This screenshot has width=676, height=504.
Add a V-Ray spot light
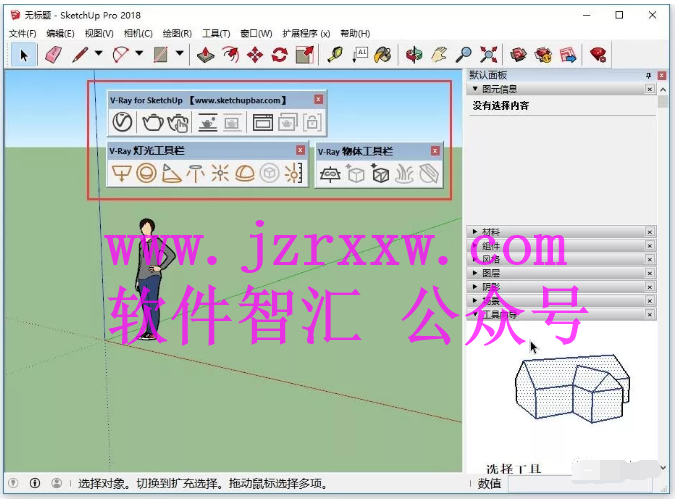click(171, 173)
